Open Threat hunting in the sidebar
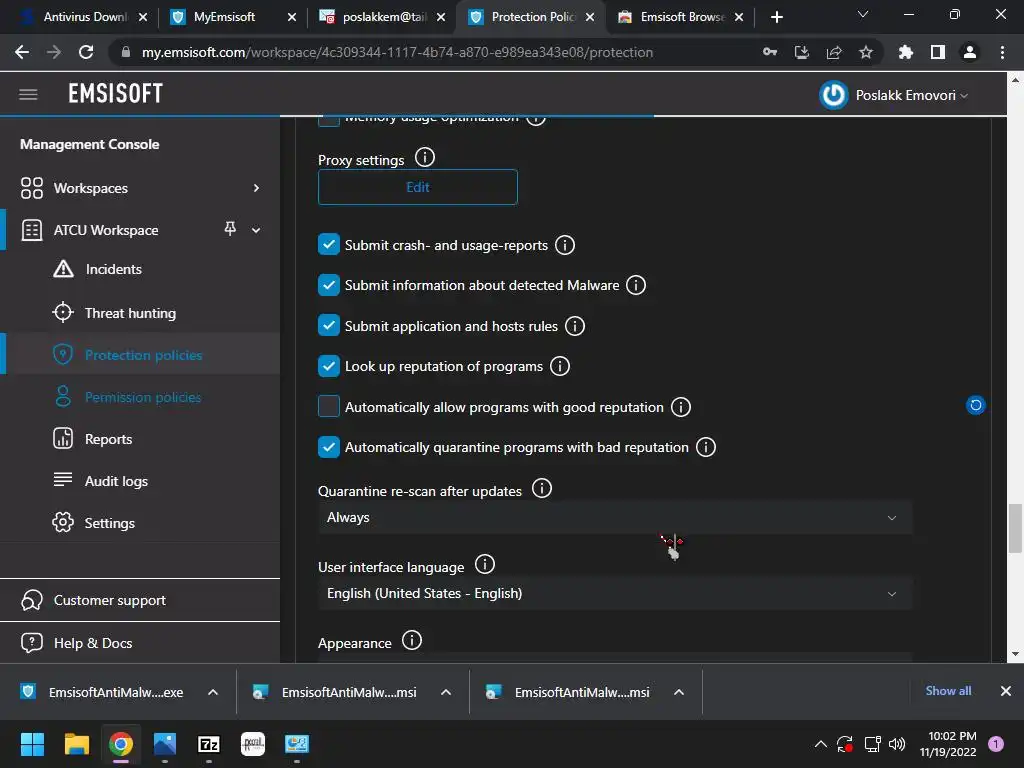Image resolution: width=1024 pixels, height=768 pixels. (130, 313)
